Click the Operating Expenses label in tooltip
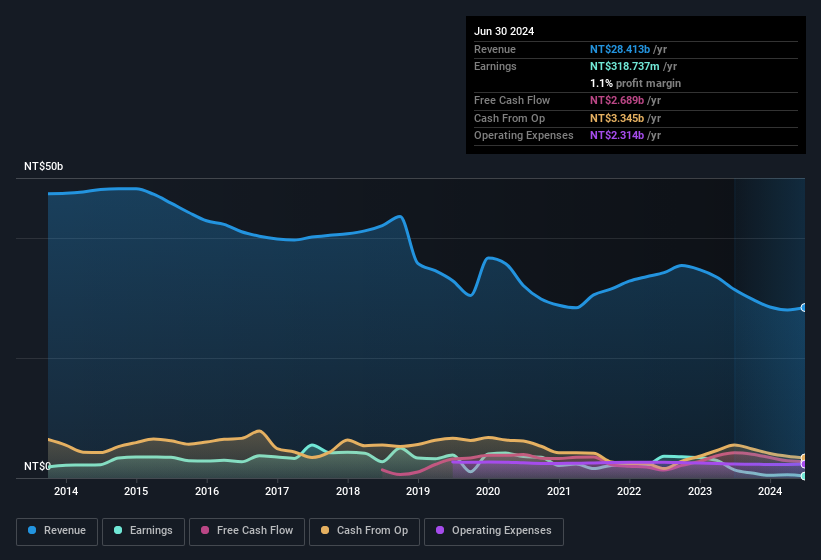This screenshot has height=560, width=821. coord(524,135)
